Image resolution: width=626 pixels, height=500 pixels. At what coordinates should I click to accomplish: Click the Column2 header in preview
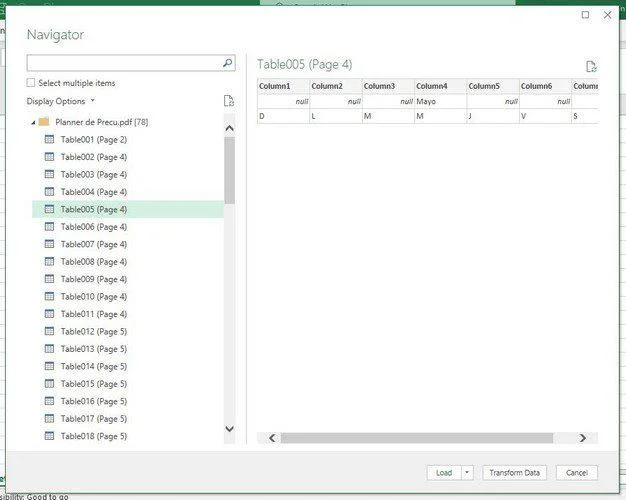[x=336, y=86]
